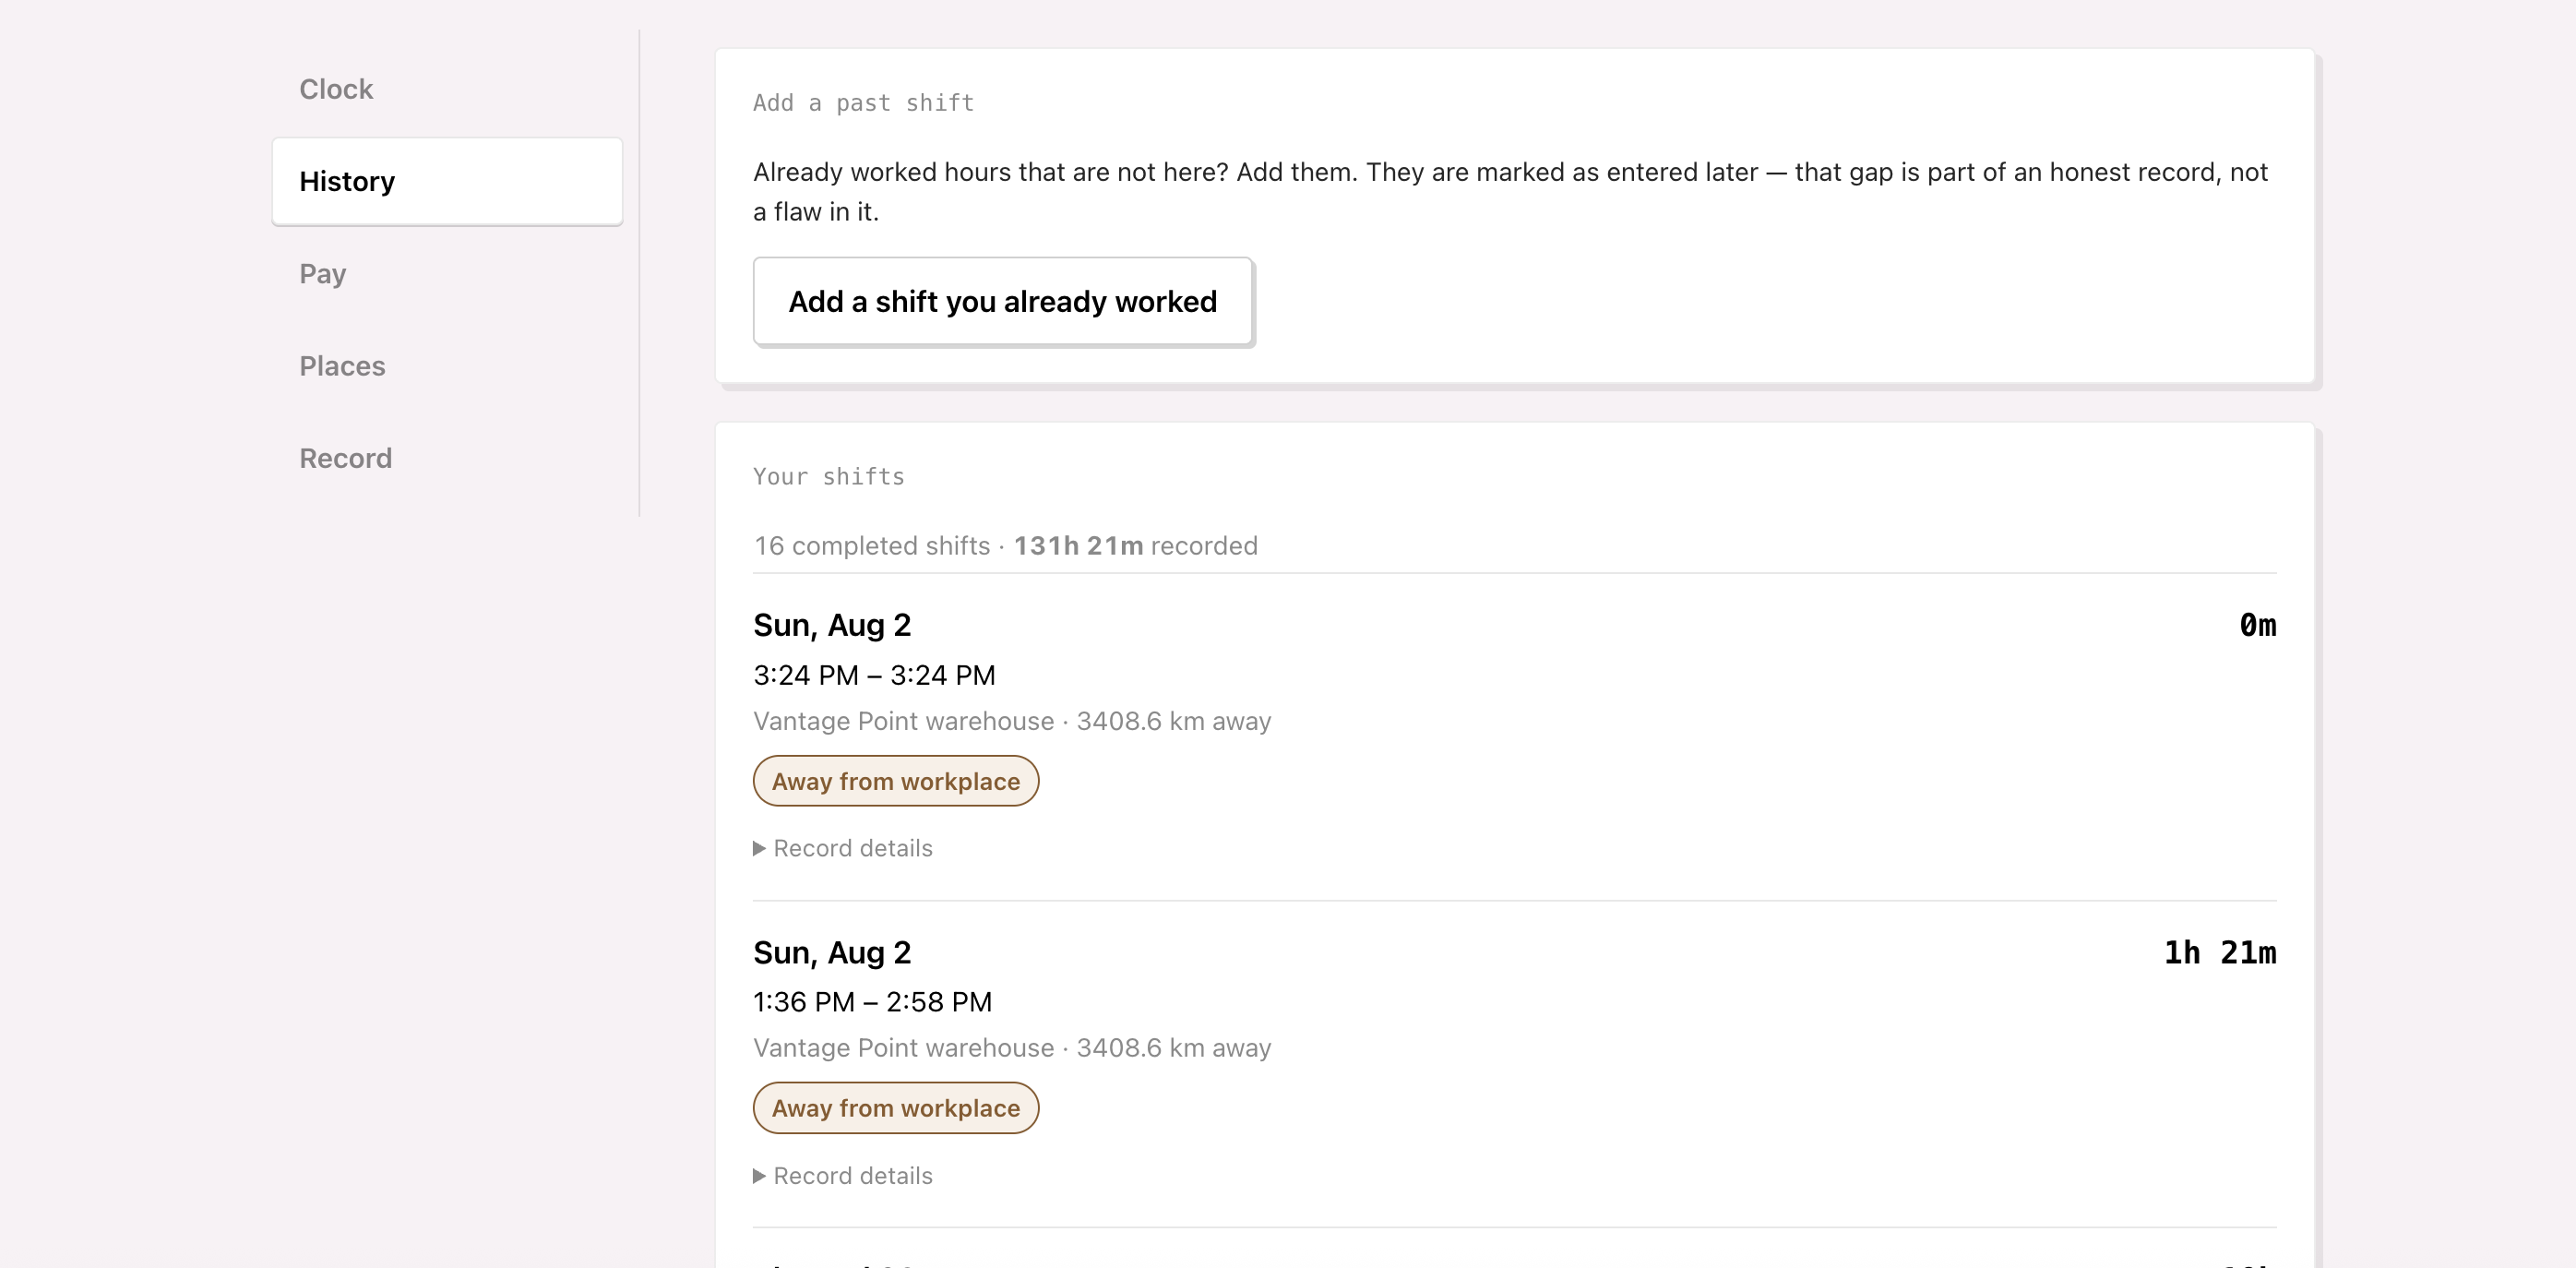This screenshot has width=2576, height=1268.
Task: Click the 1:36 PM – 2:58 PM time range
Action: 872,1002
